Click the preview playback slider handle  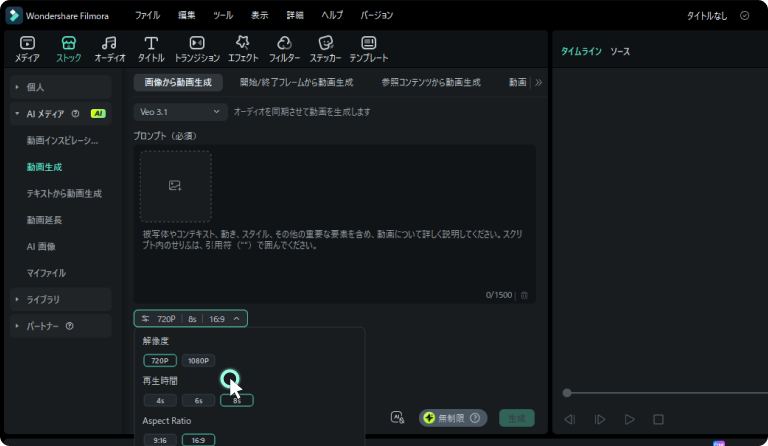pyautogui.click(x=567, y=393)
